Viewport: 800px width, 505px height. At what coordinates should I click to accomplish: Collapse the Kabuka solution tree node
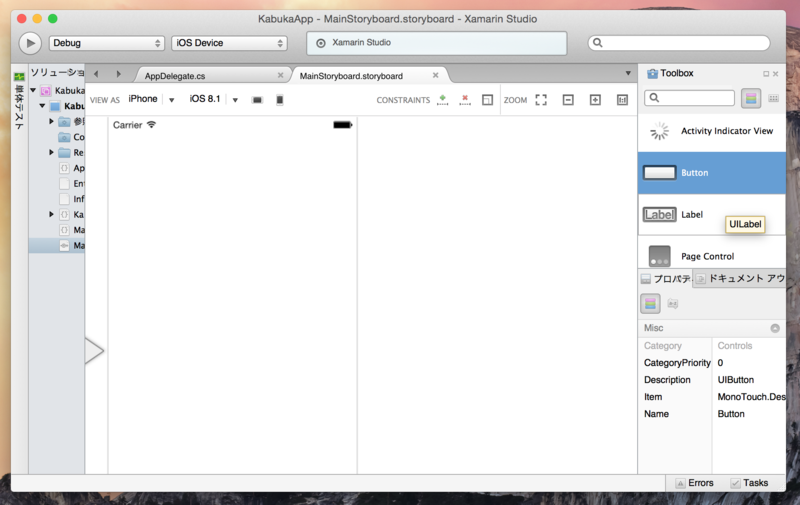coord(33,90)
